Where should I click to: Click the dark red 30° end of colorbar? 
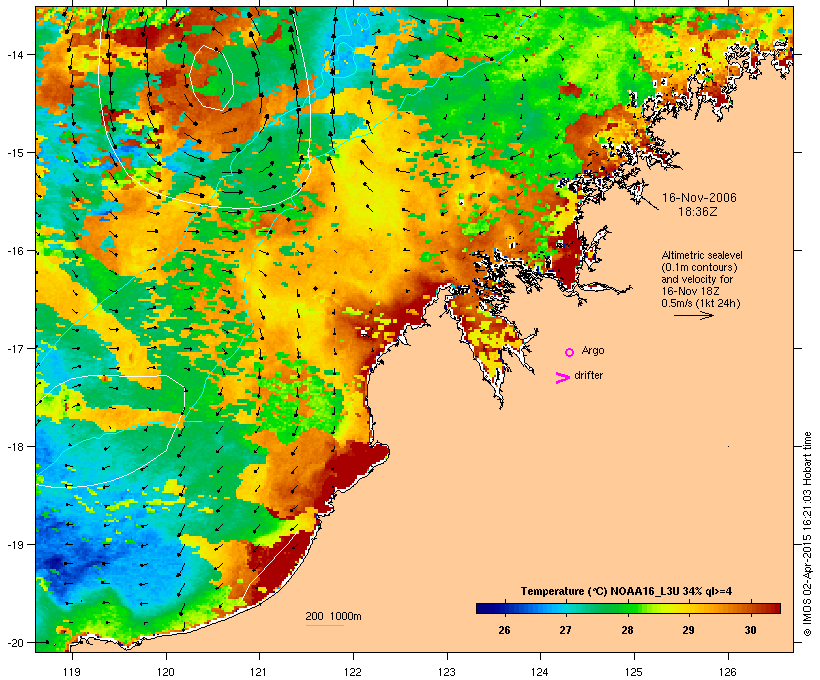tap(773, 608)
